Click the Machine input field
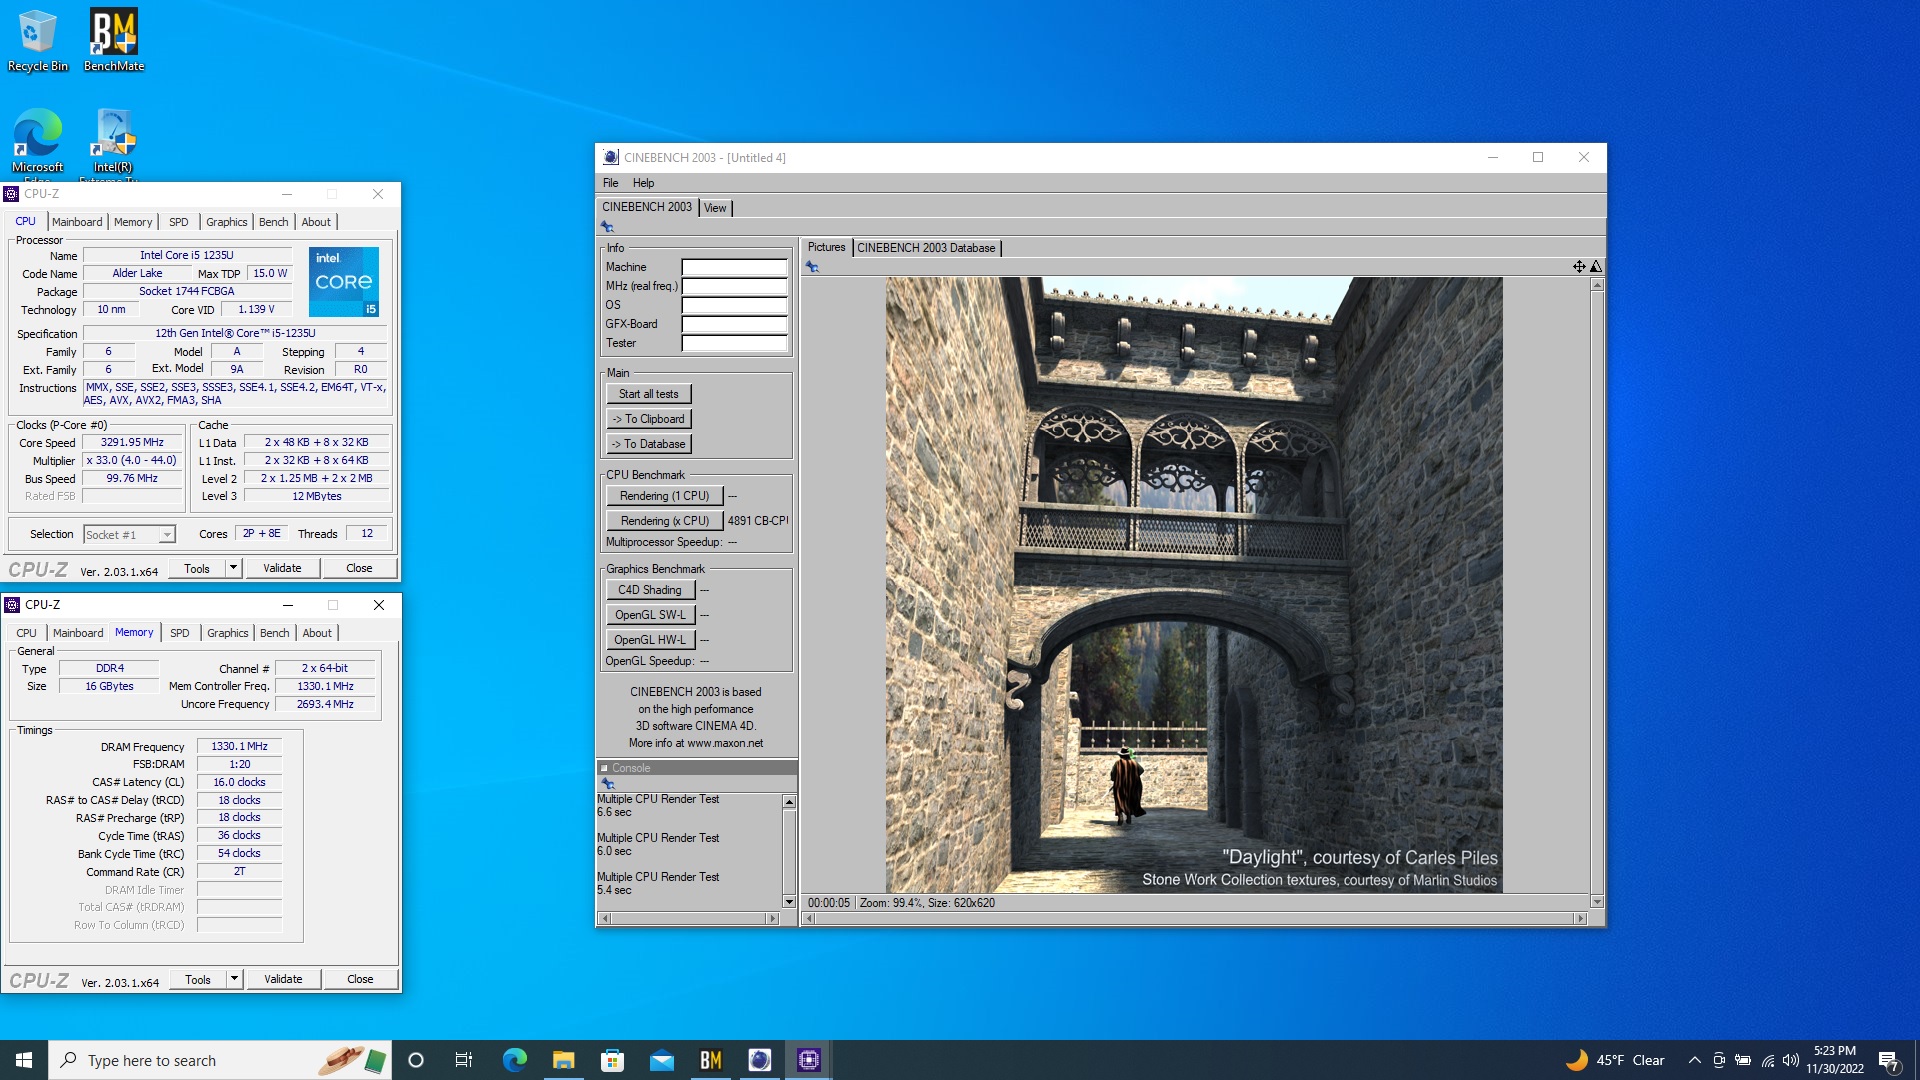This screenshot has height=1080, width=1920. (734, 267)
